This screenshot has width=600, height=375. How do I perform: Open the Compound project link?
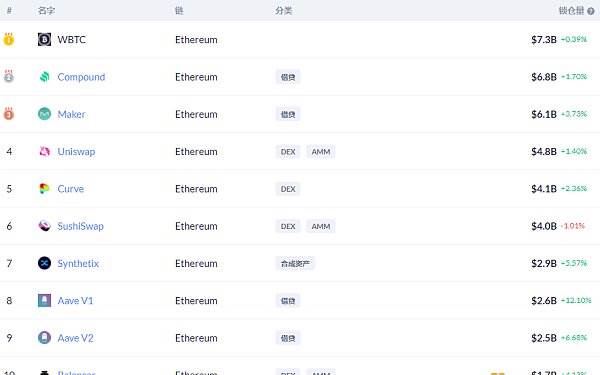click(x=81, y=77)
